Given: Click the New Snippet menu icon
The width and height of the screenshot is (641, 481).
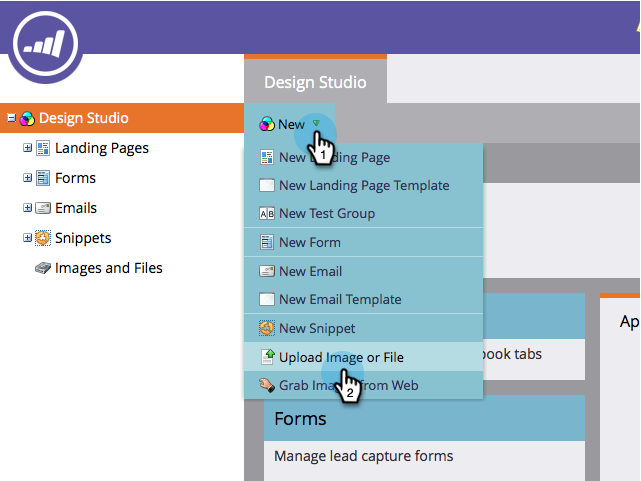Looking at the screenshot, I should coord(267,328).
